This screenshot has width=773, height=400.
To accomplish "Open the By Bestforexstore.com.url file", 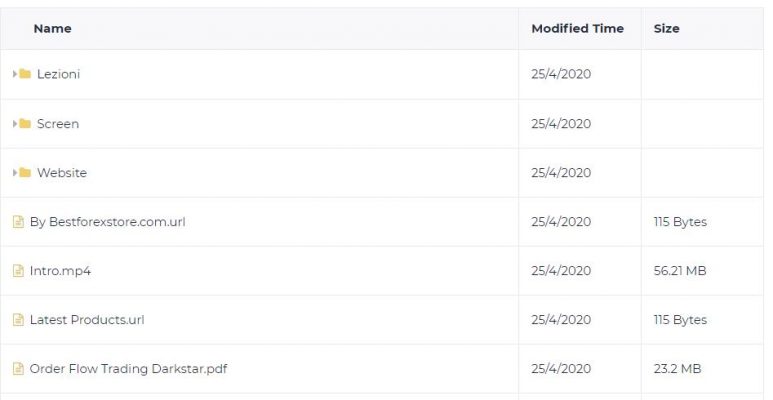I will (x=107, y=222).
